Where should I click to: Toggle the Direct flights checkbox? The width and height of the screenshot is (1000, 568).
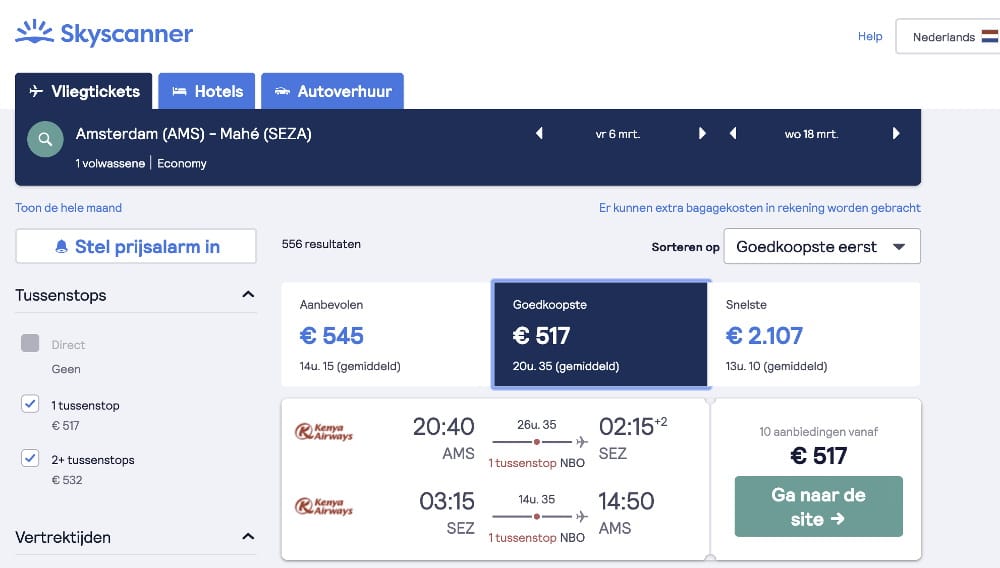pos(30,343)
